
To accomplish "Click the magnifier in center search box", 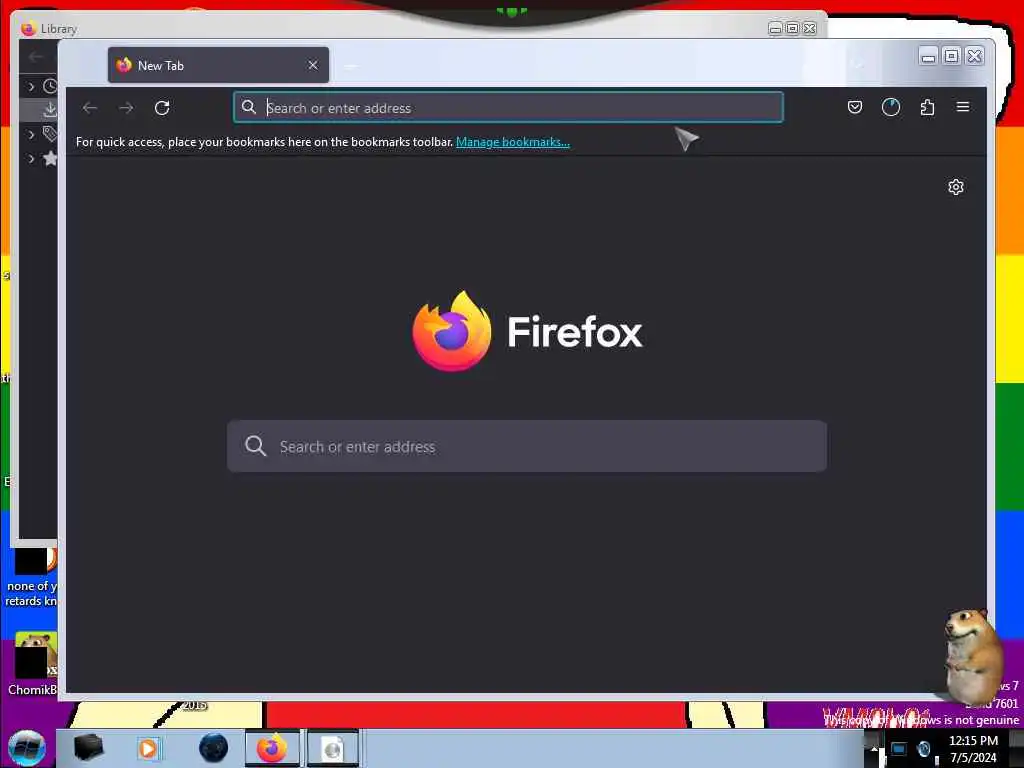I will point(255,446).
